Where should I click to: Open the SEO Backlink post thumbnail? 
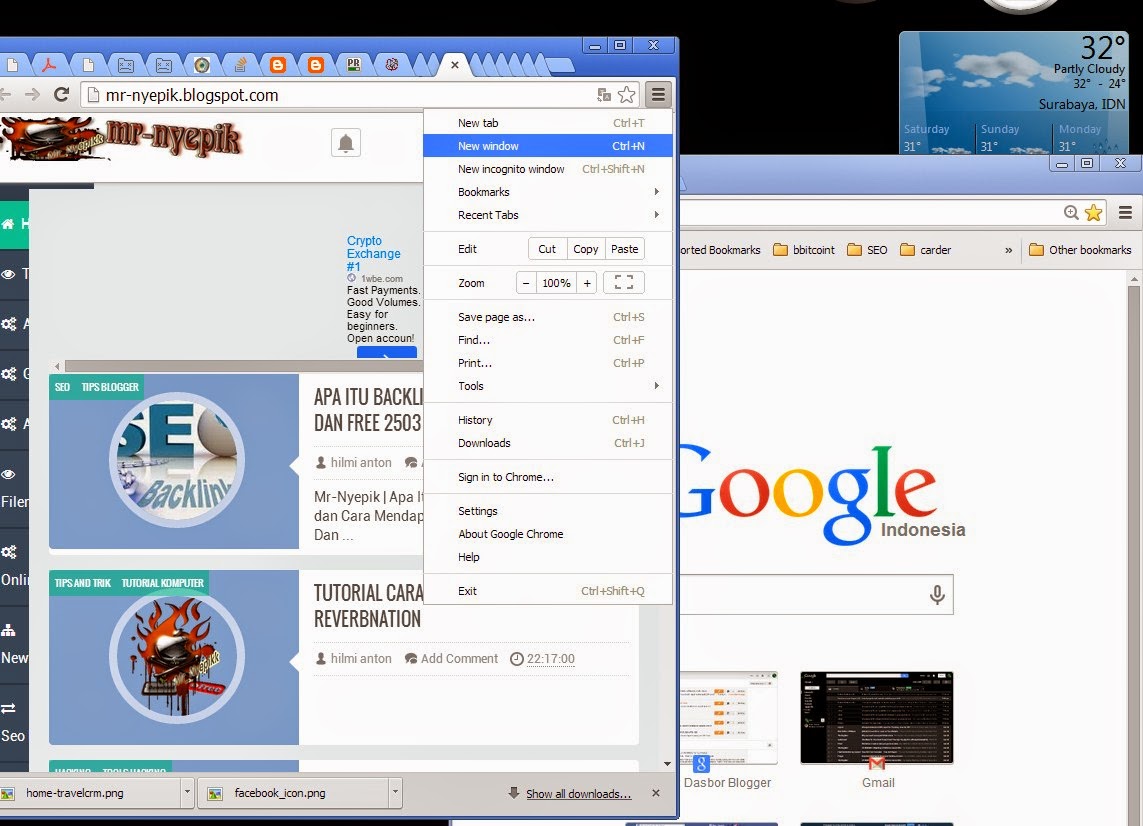pyautogui.click(x=176, y=461)
